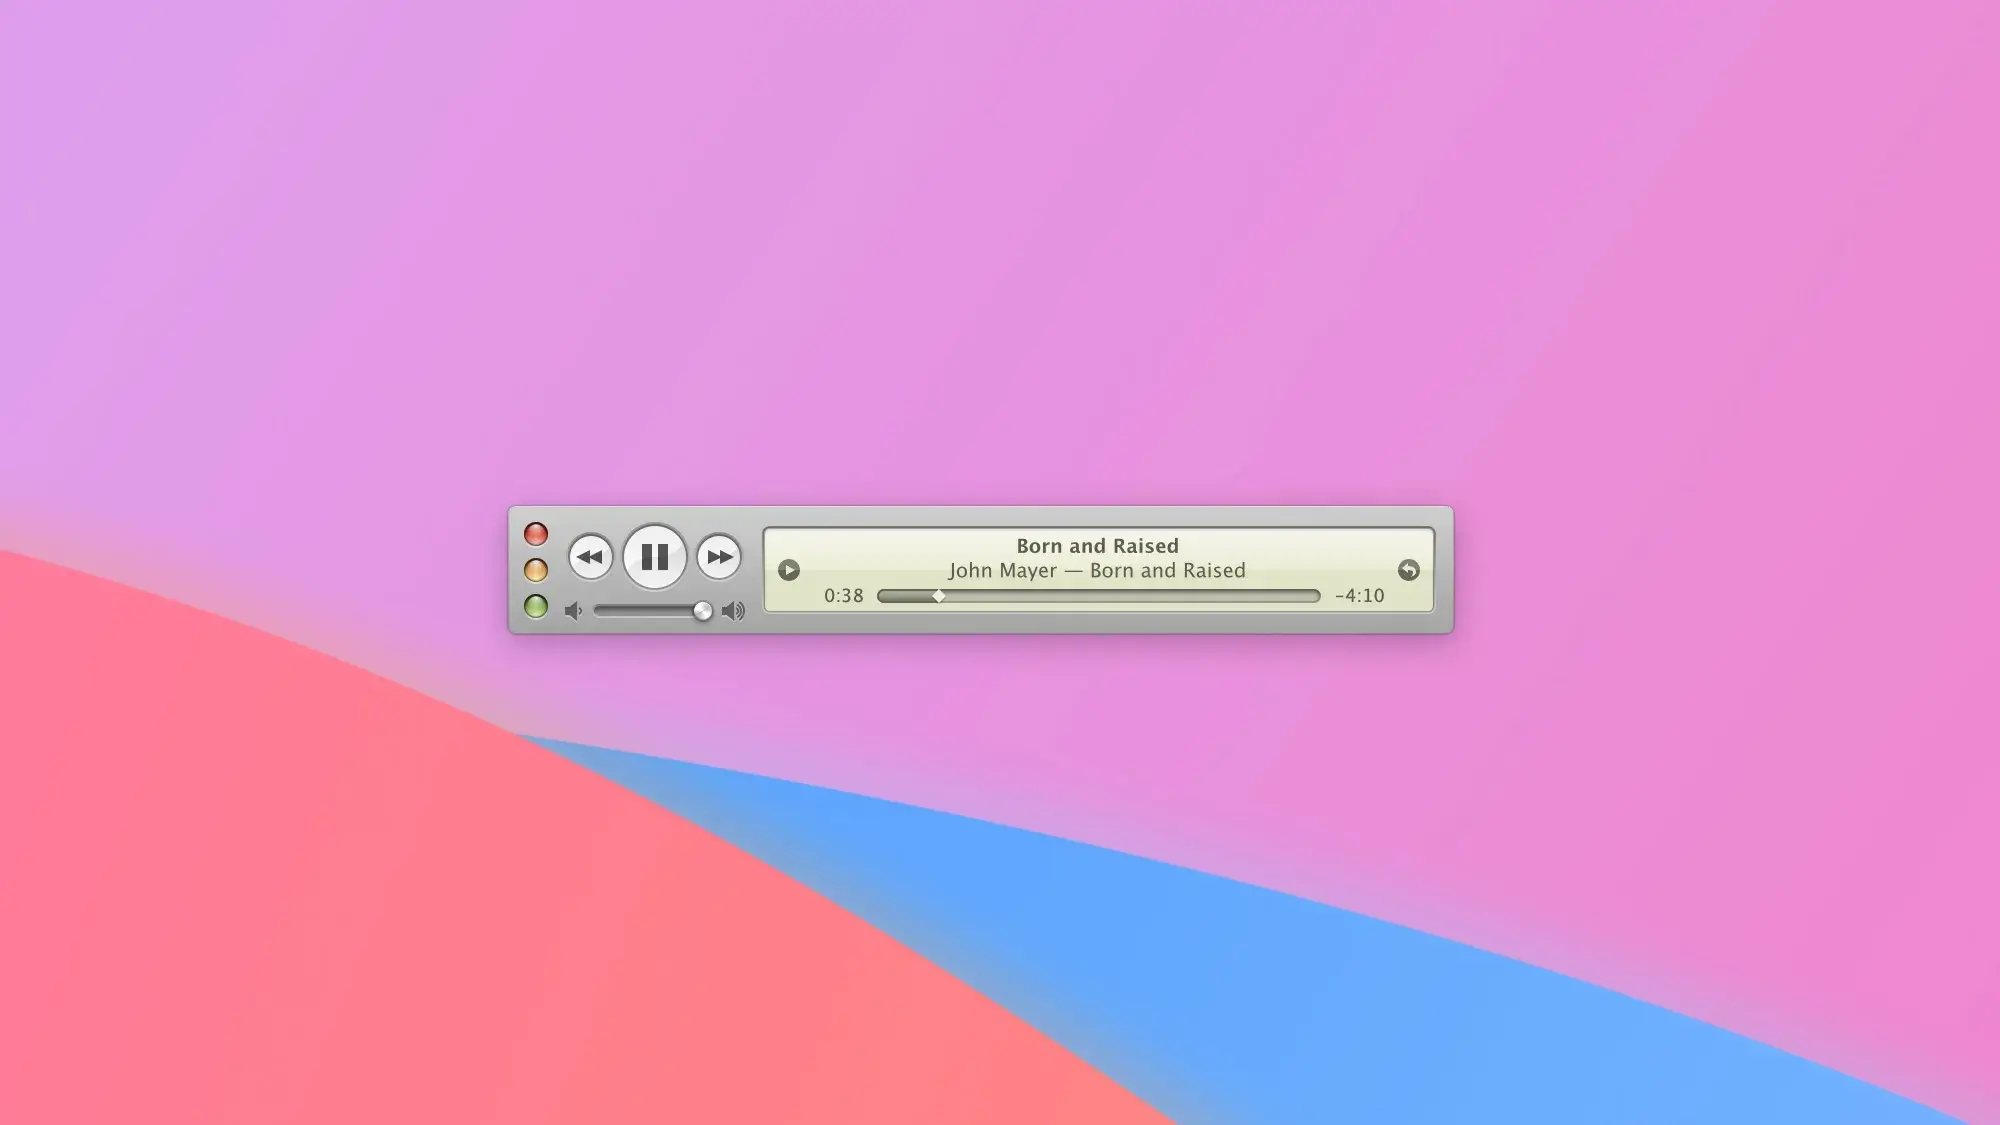Viewport: 2000px width, 1125px height.
Task: Click the played portion of the progress bar
Action: pyautogui.click(x=905, y=596)
